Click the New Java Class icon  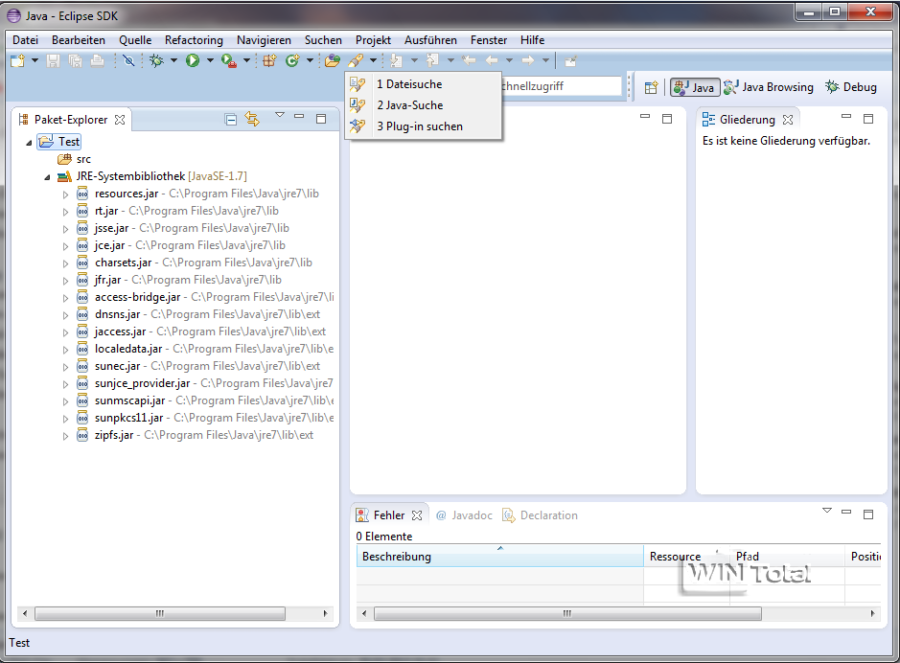tap(292, 60)
